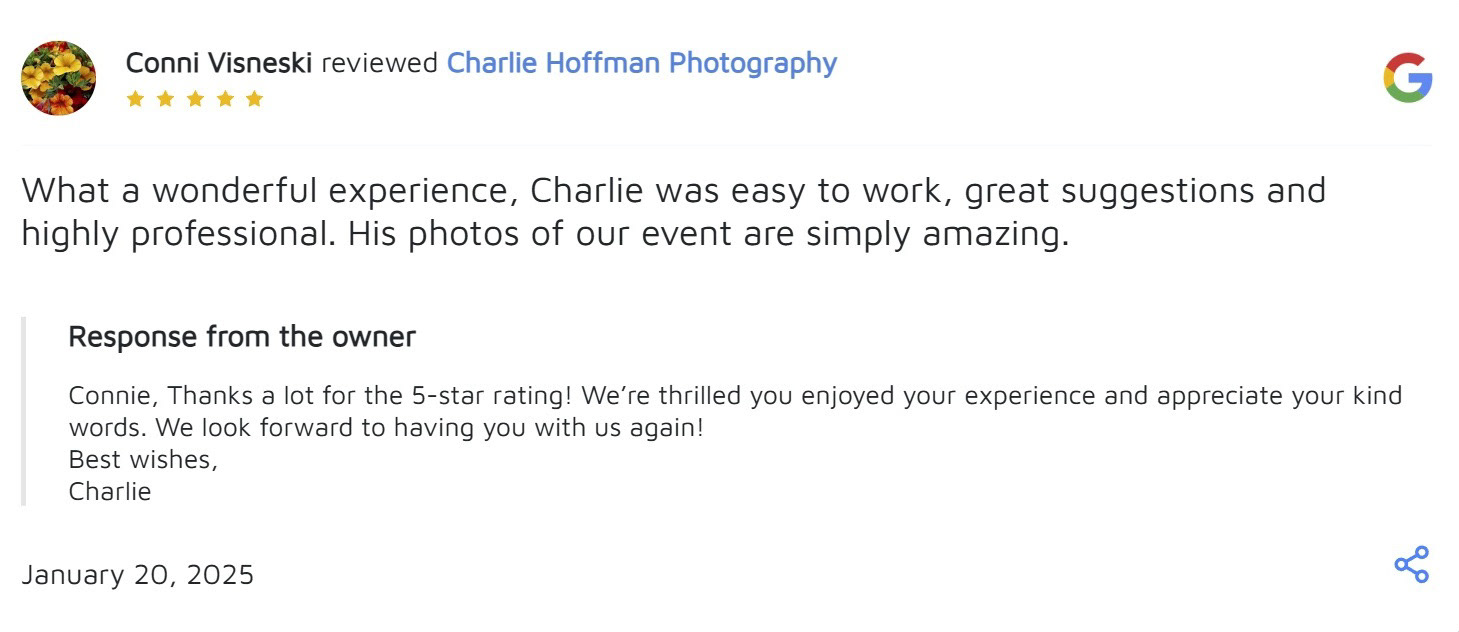Click the "Best wishes," line
The height and width of the screenshot is (632, 1459).
(x=143, y=460)
